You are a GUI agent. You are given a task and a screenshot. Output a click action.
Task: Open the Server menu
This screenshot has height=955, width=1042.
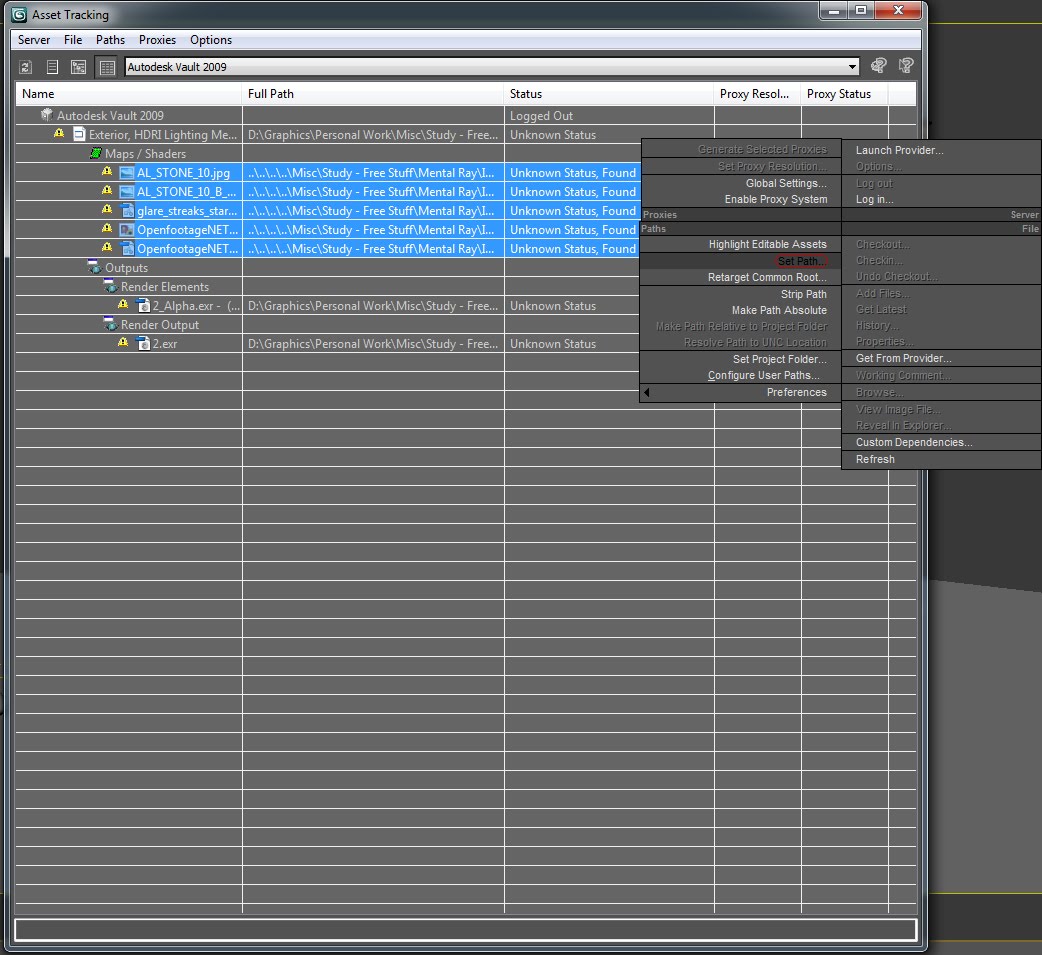click(x=34, y=40)
